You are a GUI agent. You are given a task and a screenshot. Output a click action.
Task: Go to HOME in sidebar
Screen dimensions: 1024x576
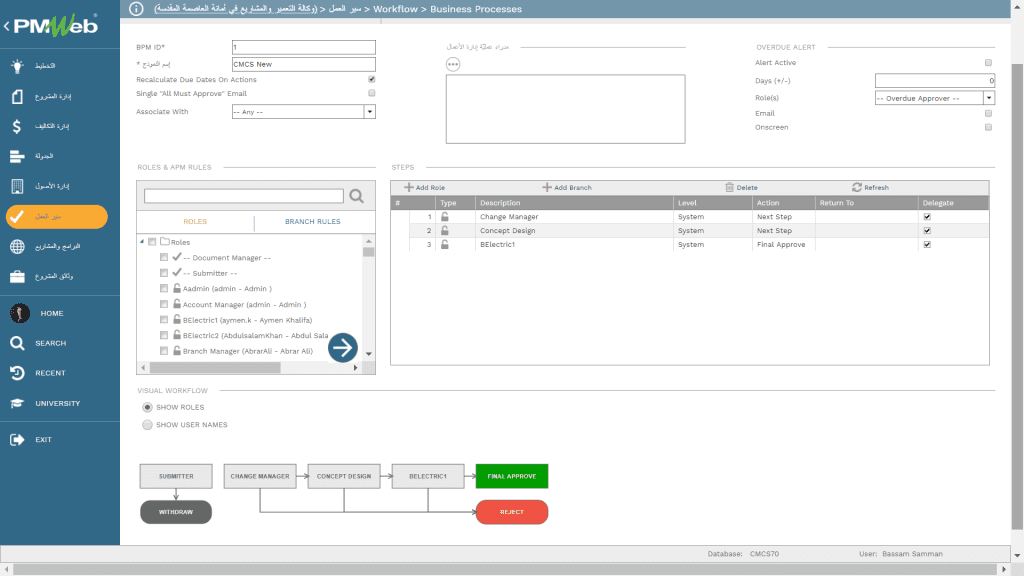coord(52,313)
